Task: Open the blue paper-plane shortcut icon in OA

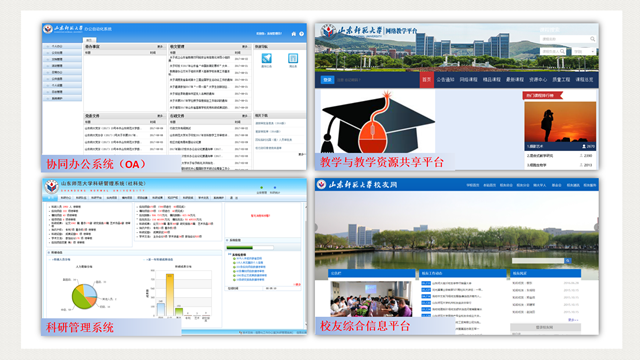Action: tap(267, 58)
